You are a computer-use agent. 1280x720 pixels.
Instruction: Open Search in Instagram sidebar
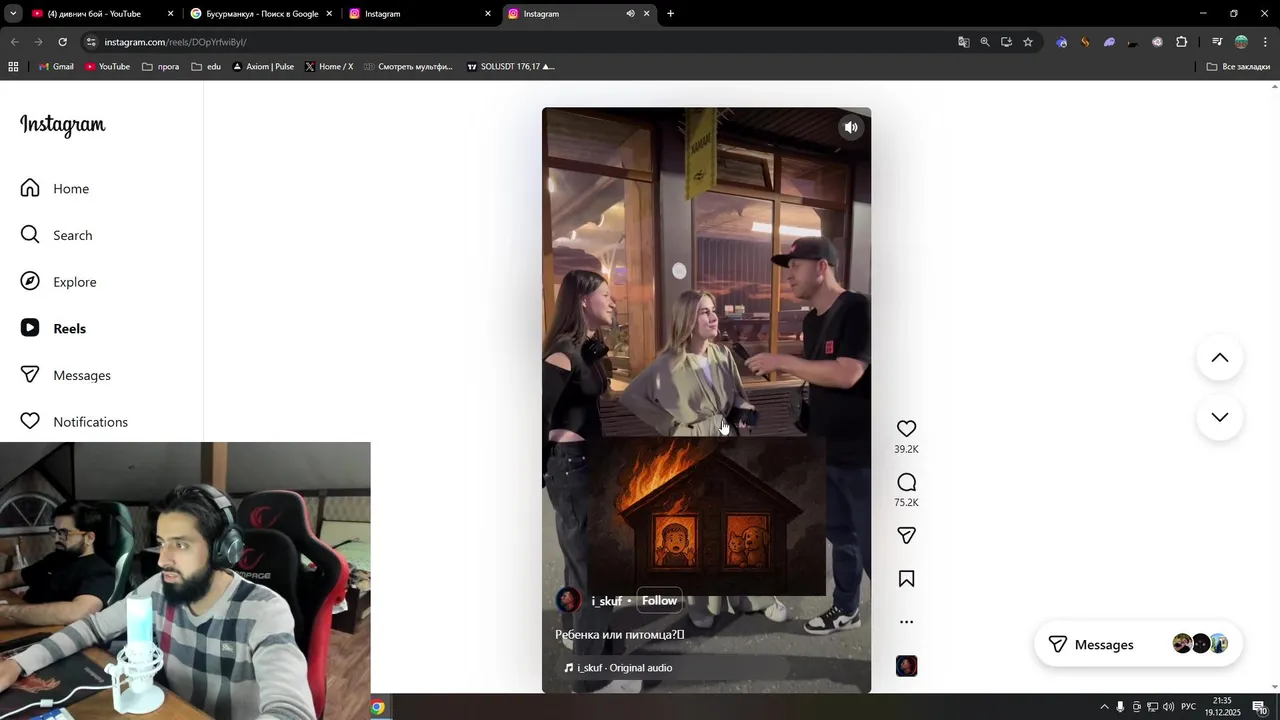pyautogui.click(x=57, y=235)
